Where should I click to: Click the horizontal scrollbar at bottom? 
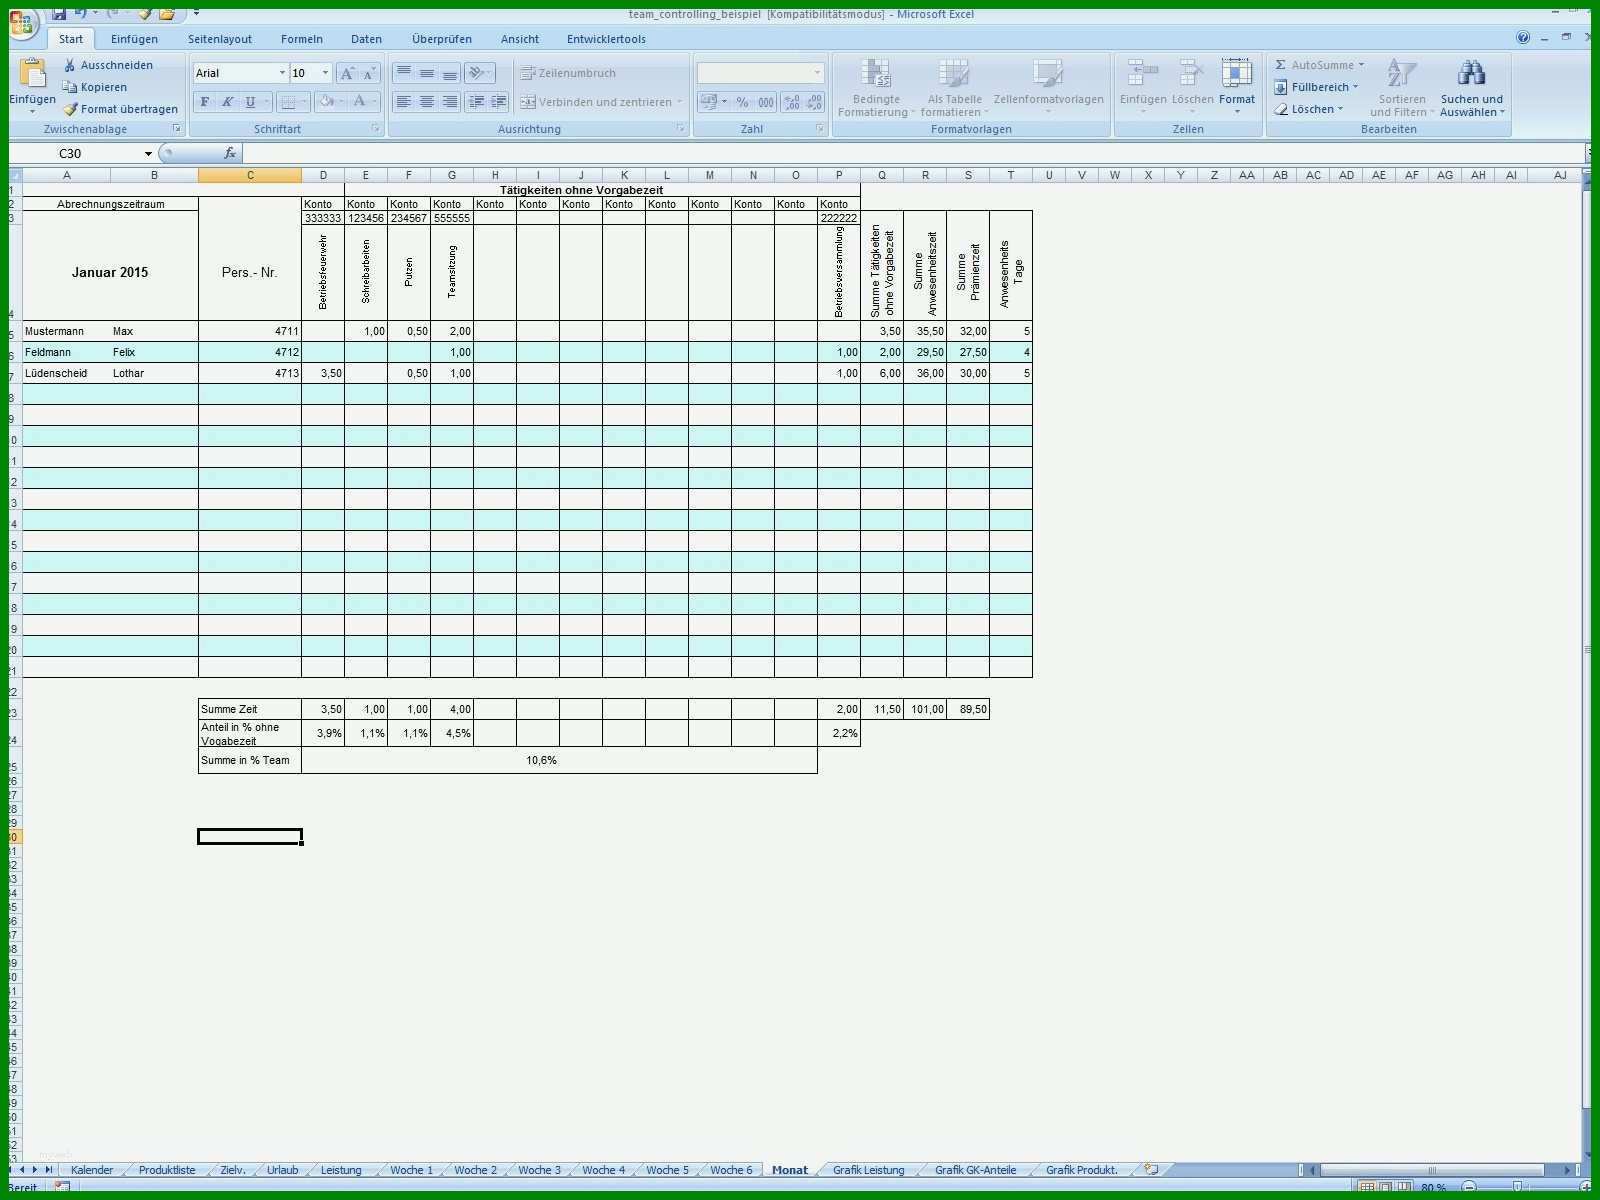pyautogui.click(x=1432, y=1170)
